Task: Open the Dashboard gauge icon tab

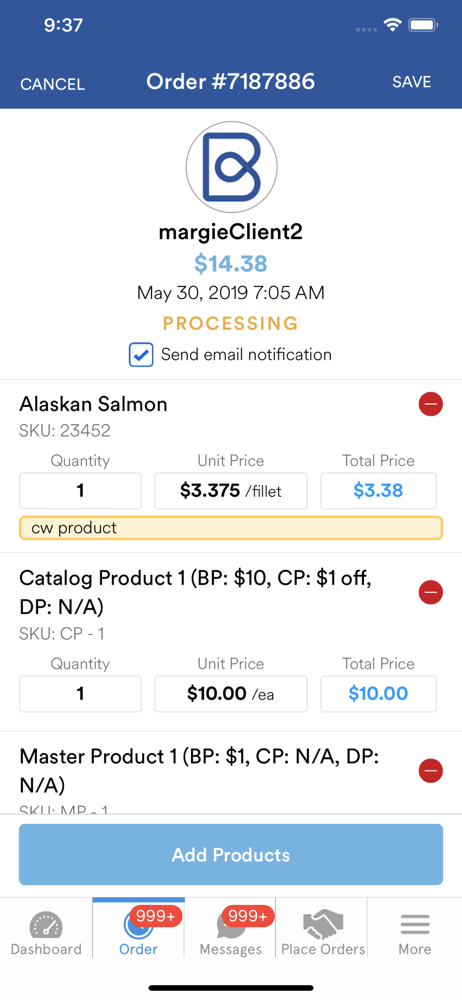Action: [47, 925]
